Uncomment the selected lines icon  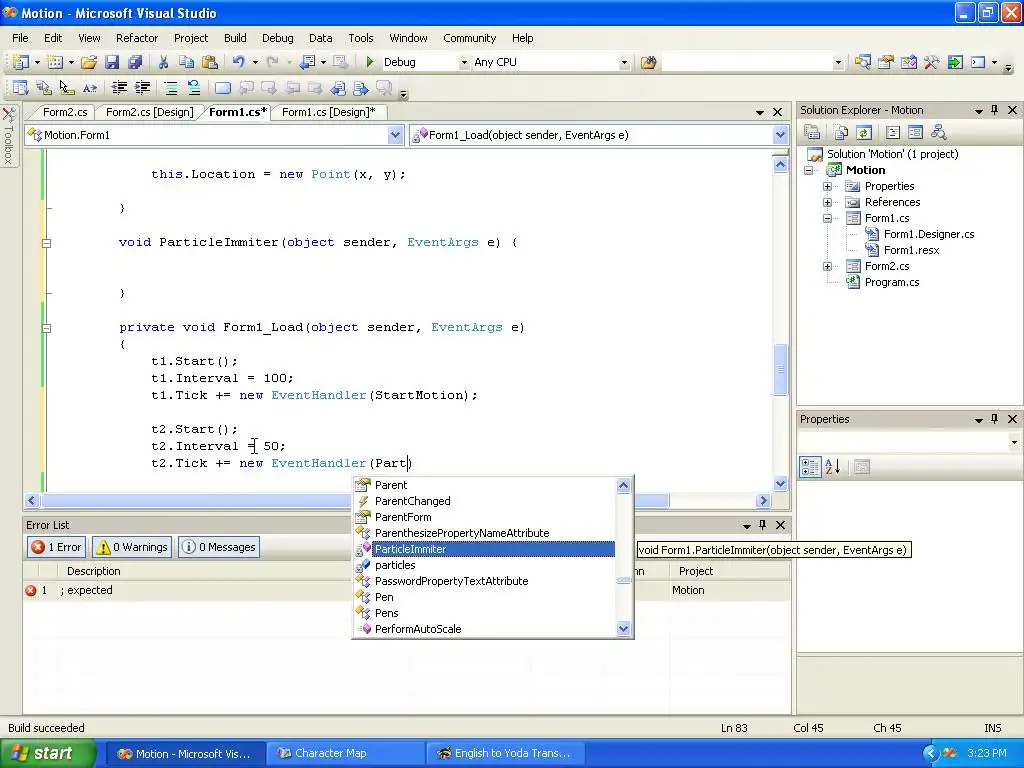tap(193, 88)
